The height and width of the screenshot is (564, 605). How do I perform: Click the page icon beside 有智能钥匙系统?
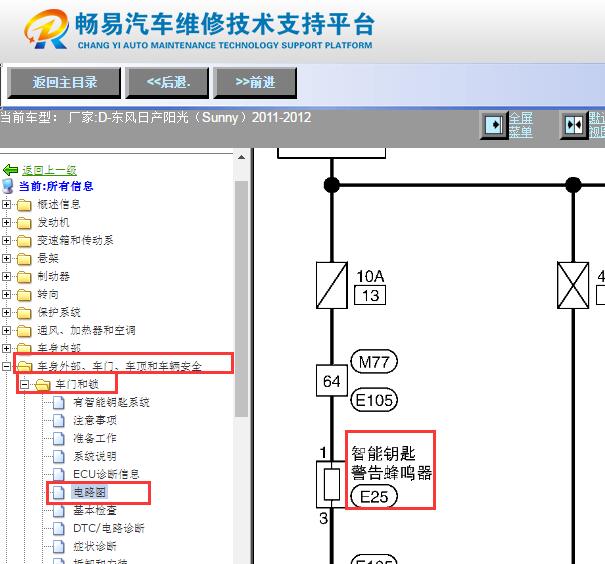(59, 402)
